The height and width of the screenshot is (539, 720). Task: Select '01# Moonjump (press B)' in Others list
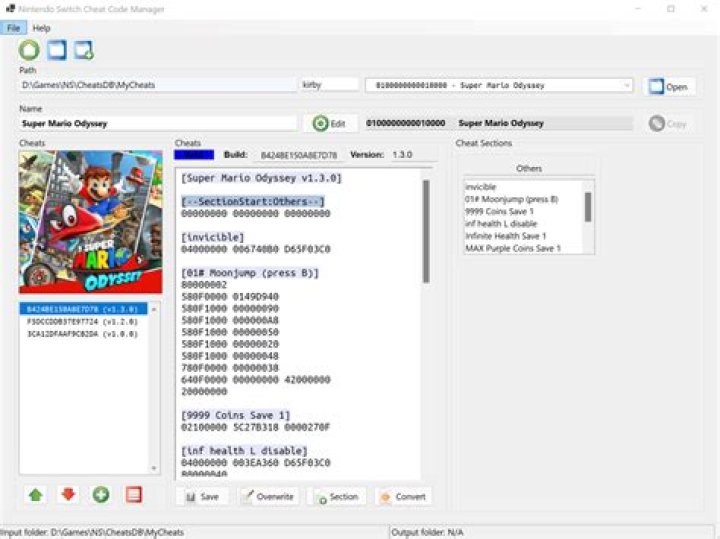(512, 199)
